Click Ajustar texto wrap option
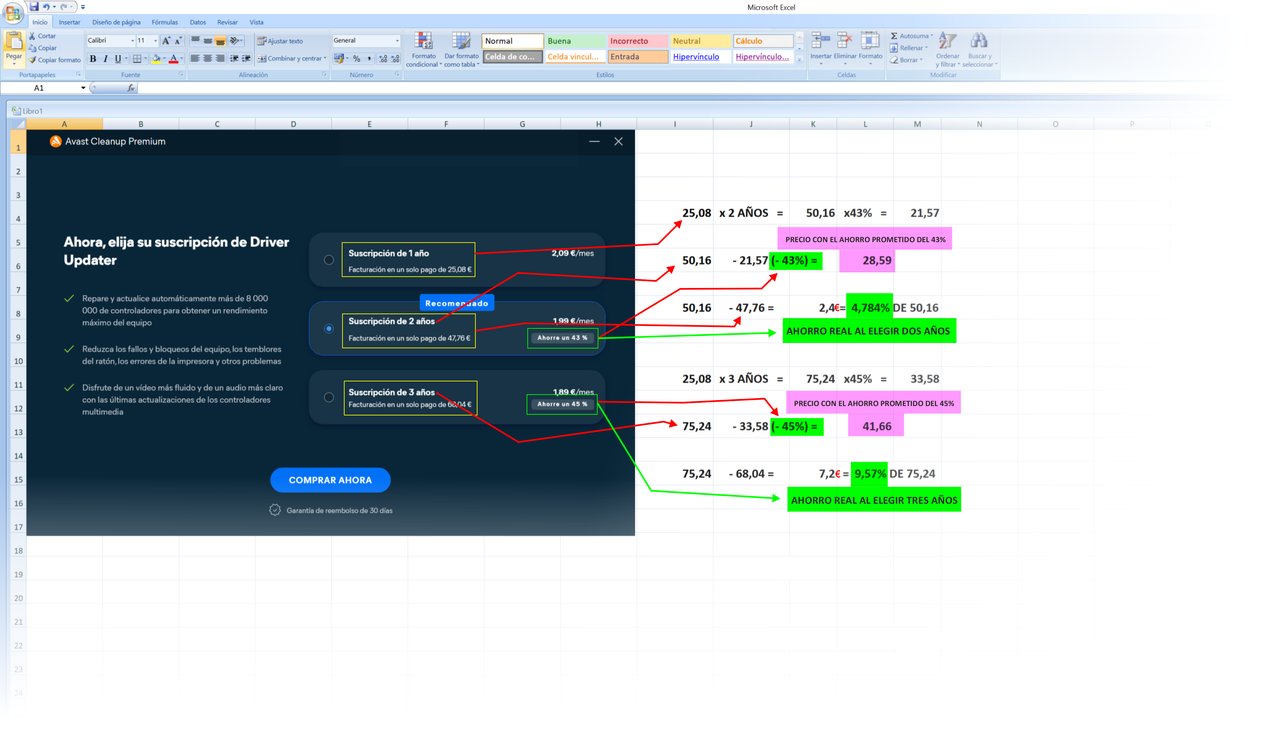 point(280,41)
